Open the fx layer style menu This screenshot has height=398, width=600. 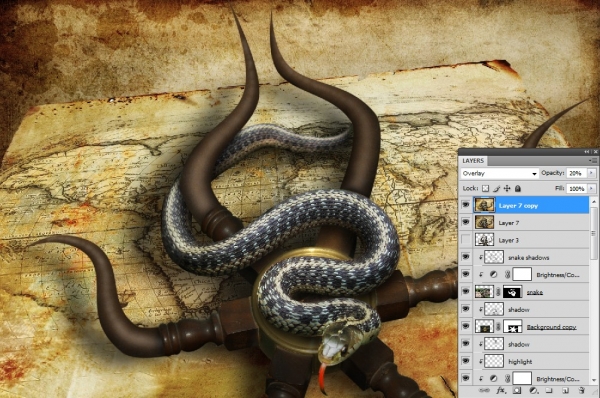point(501,390)
